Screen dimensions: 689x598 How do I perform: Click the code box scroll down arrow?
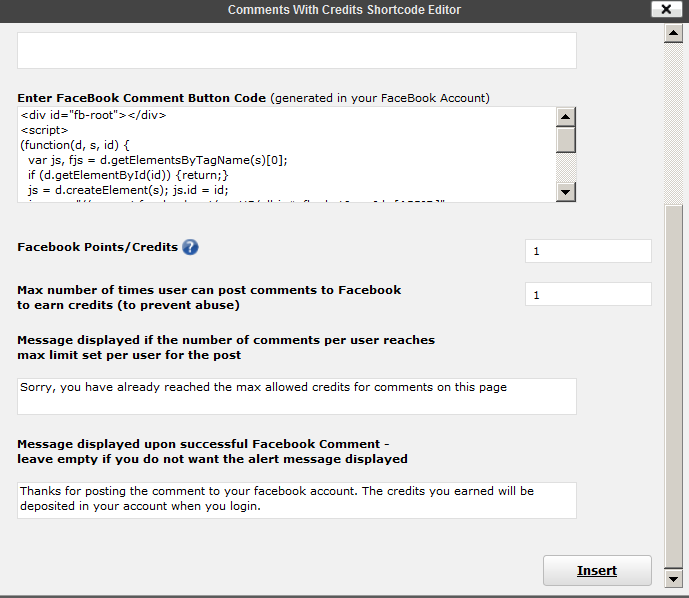(x=566, y=192)
